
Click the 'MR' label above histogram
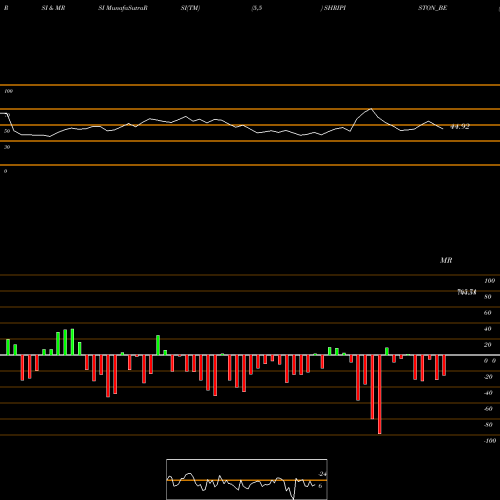(446, 260)
